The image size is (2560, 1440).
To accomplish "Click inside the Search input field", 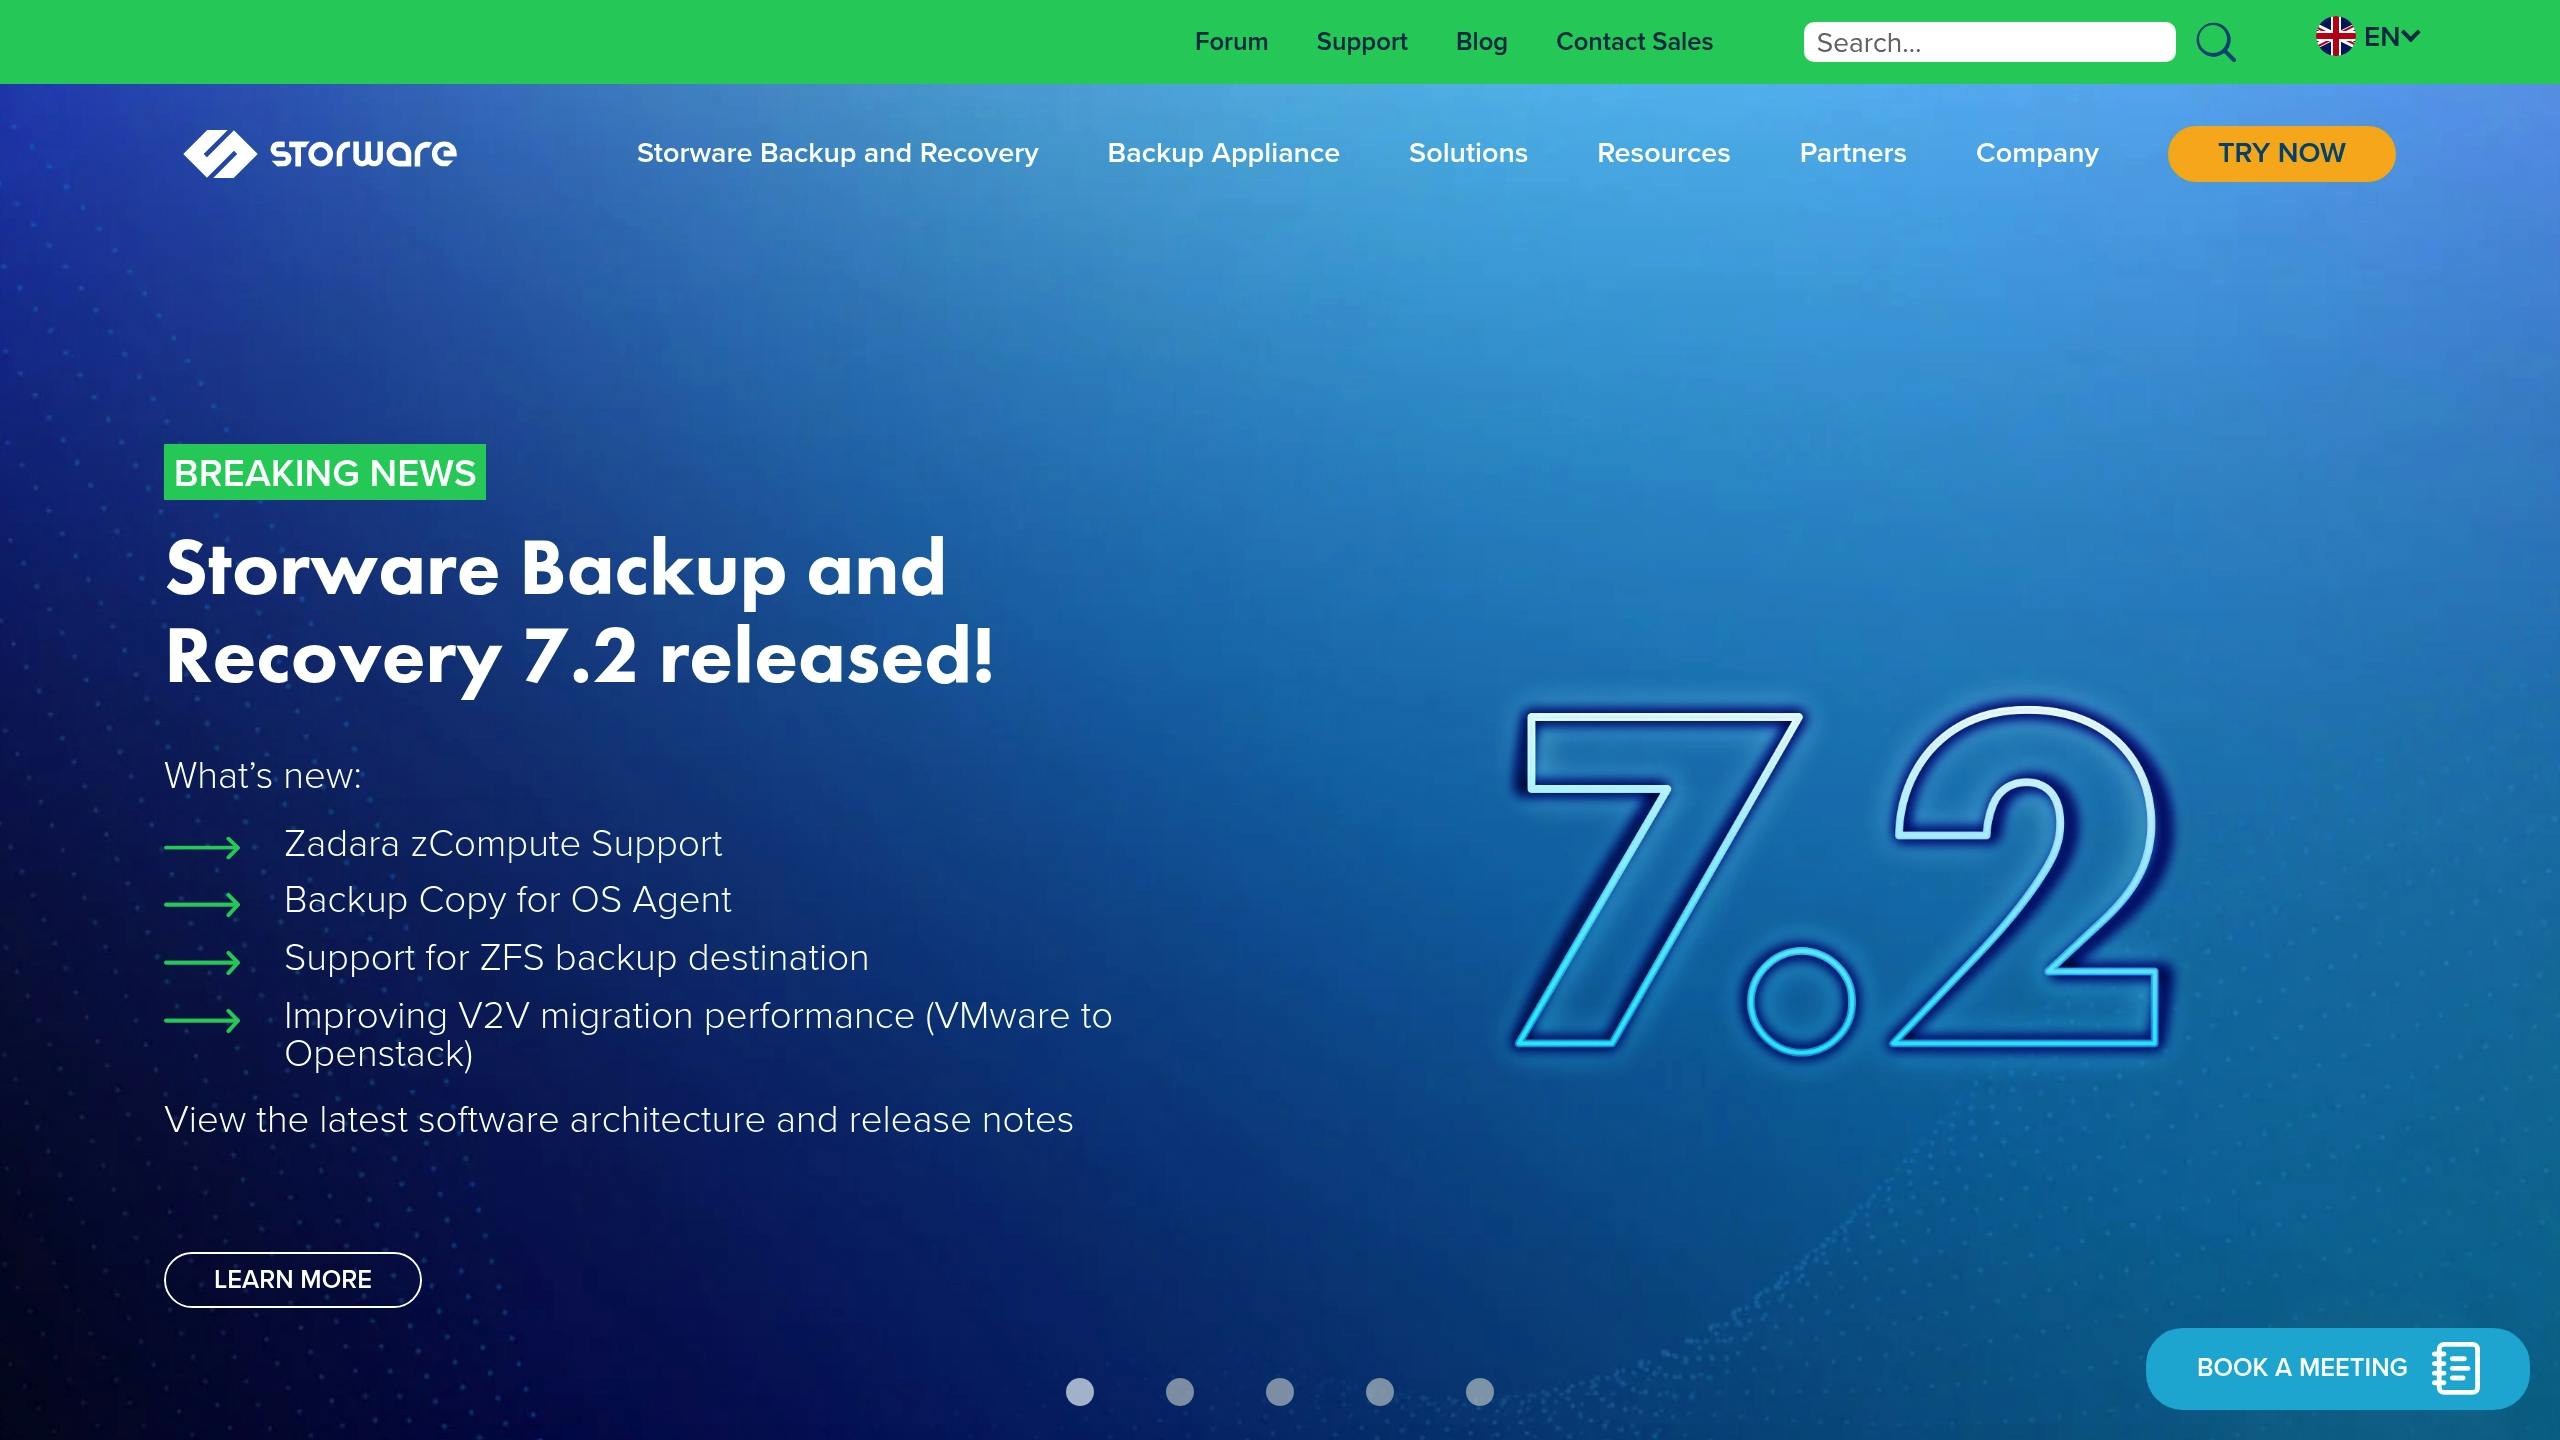I will point(1988,42).
